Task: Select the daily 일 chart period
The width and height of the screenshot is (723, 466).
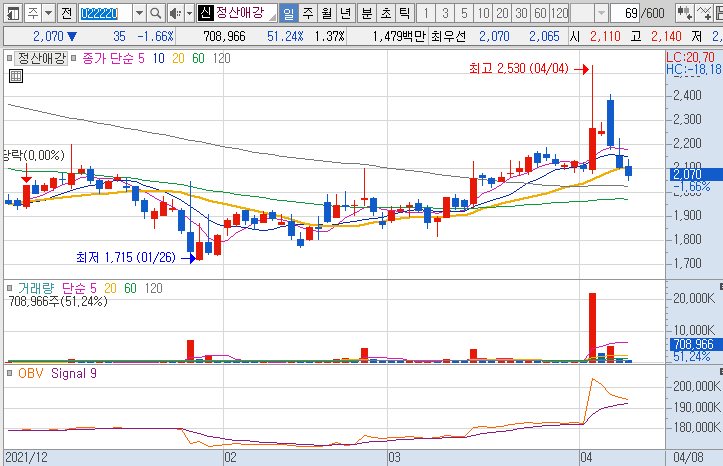Action: [289, 13]
